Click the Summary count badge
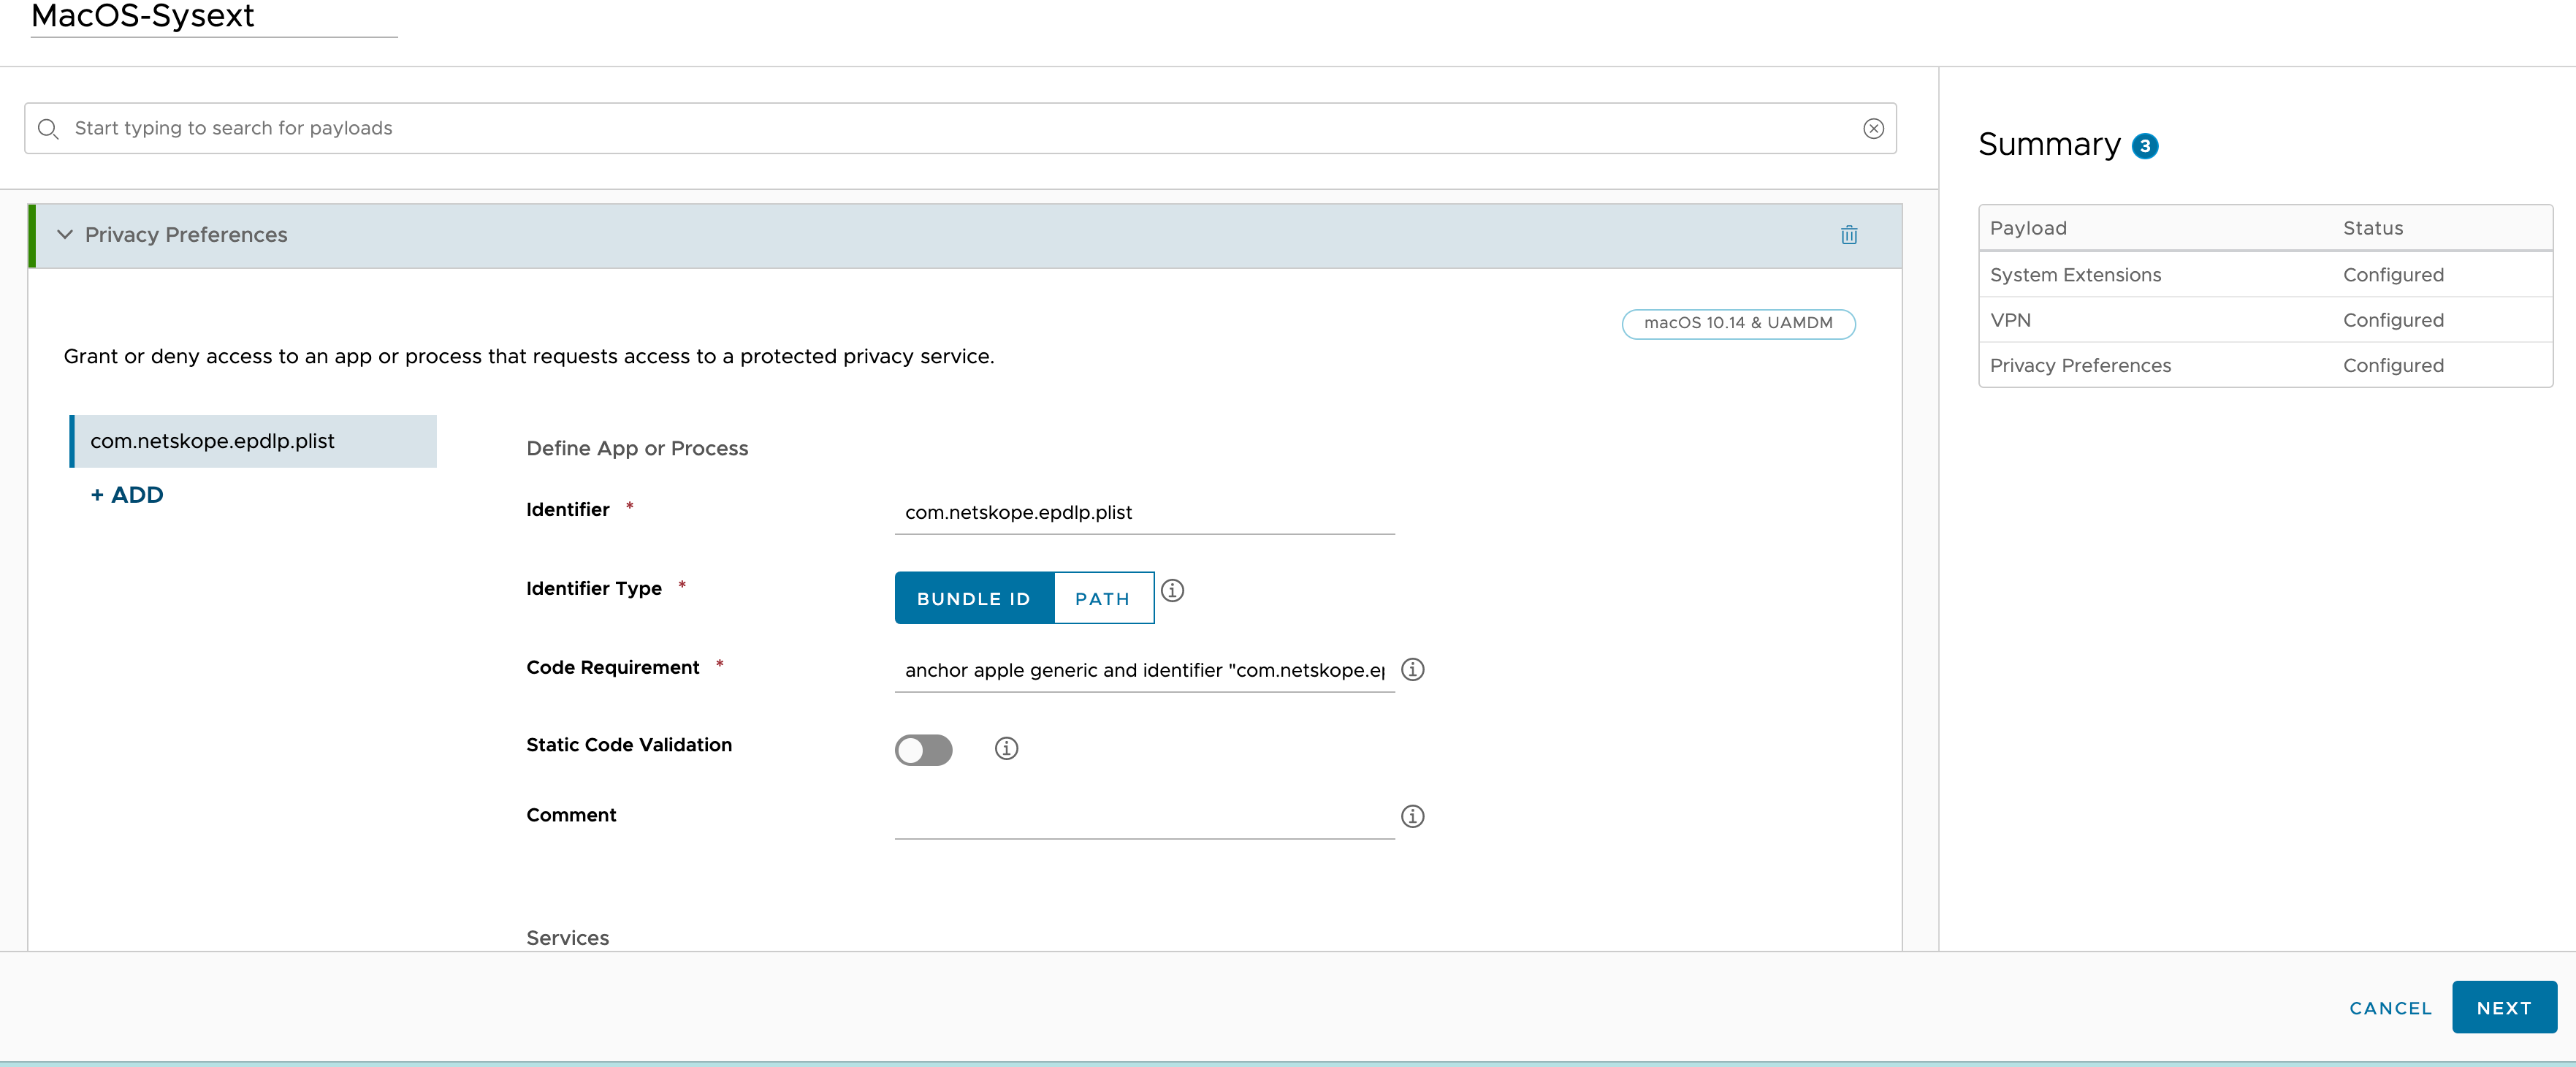 pos(2144,146)
